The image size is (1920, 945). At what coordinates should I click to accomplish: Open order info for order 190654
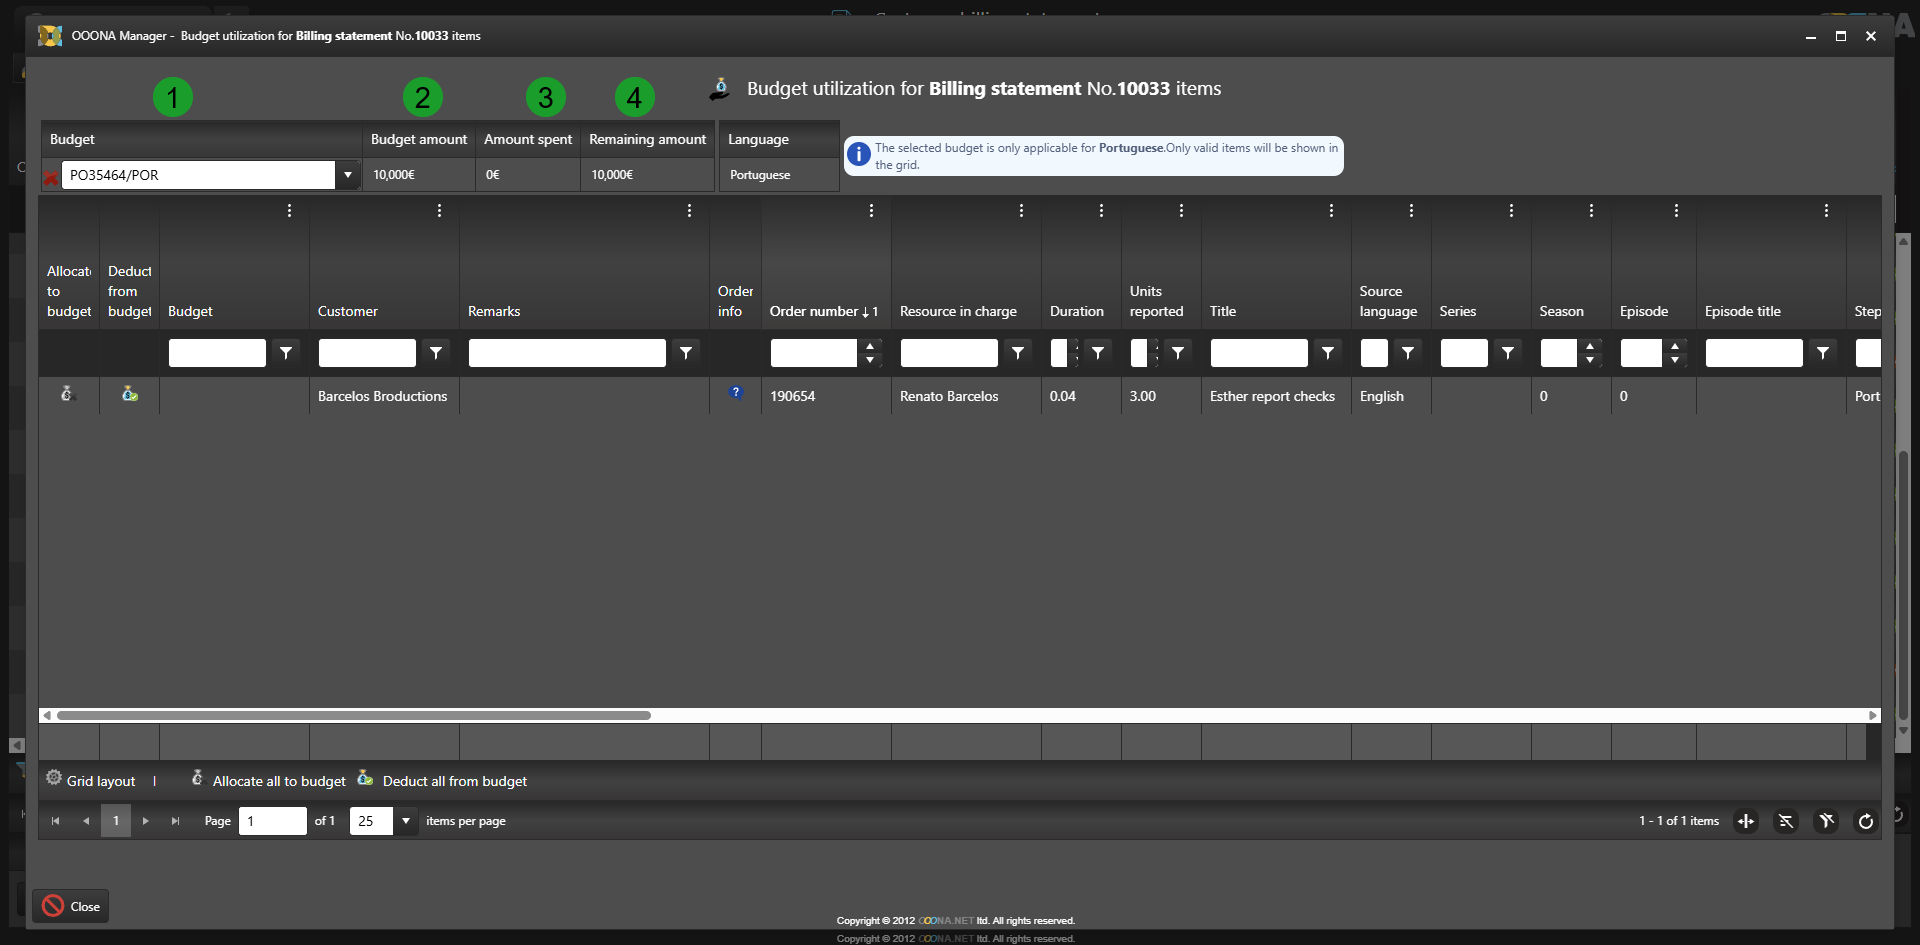pos(736,393)
